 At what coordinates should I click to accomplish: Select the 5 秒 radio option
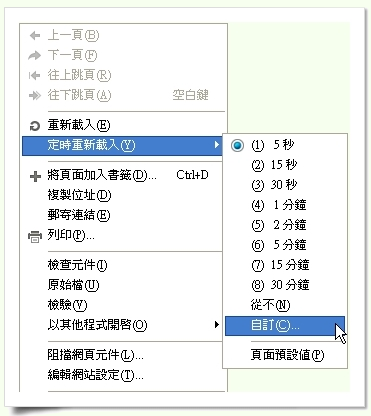(237, 145)
